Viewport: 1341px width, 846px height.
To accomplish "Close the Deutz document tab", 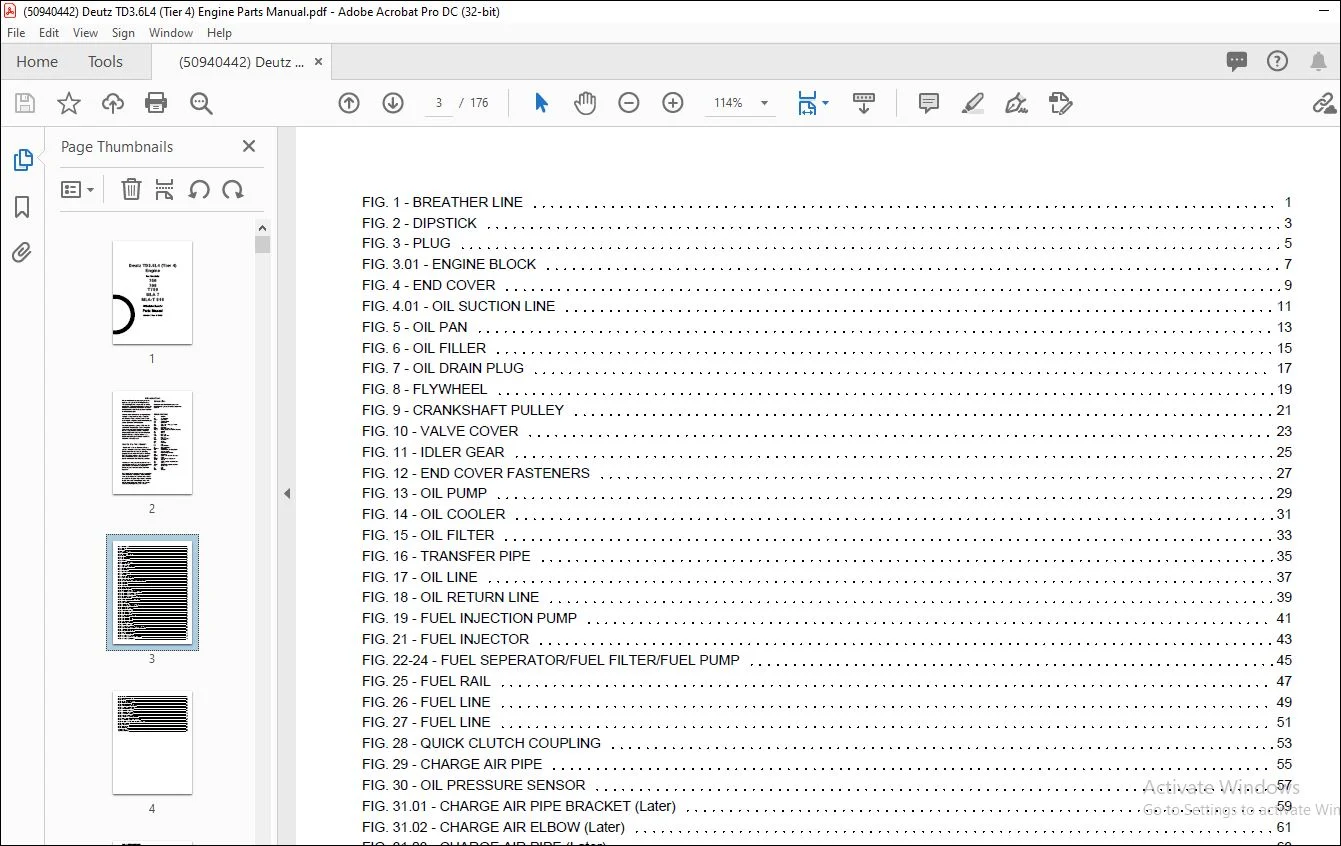I will 318,62.
